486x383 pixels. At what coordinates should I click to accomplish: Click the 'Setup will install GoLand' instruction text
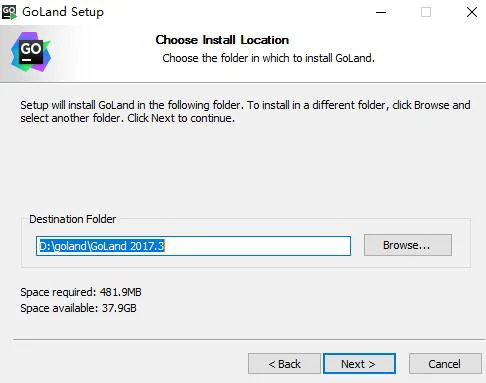click(x=245, y=111)
